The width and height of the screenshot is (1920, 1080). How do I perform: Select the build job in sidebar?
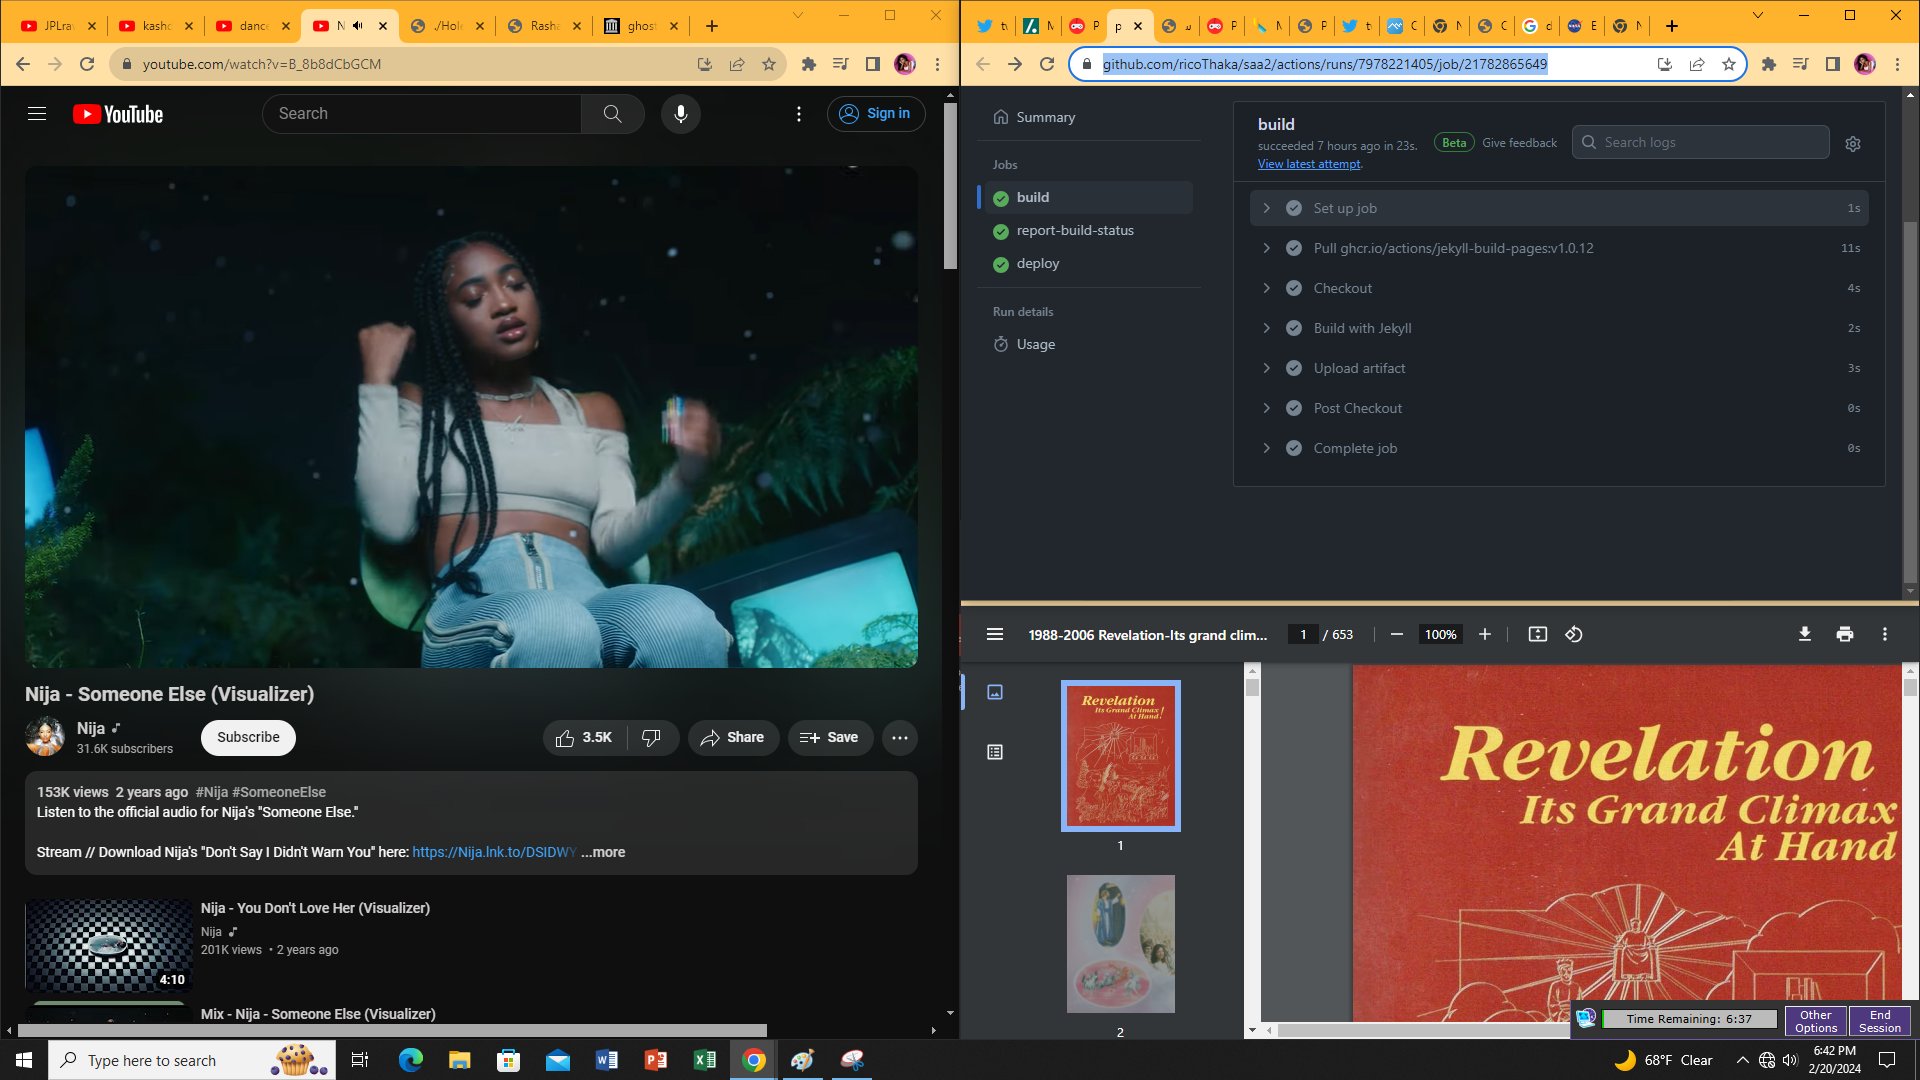click(x=1086, y=197)
